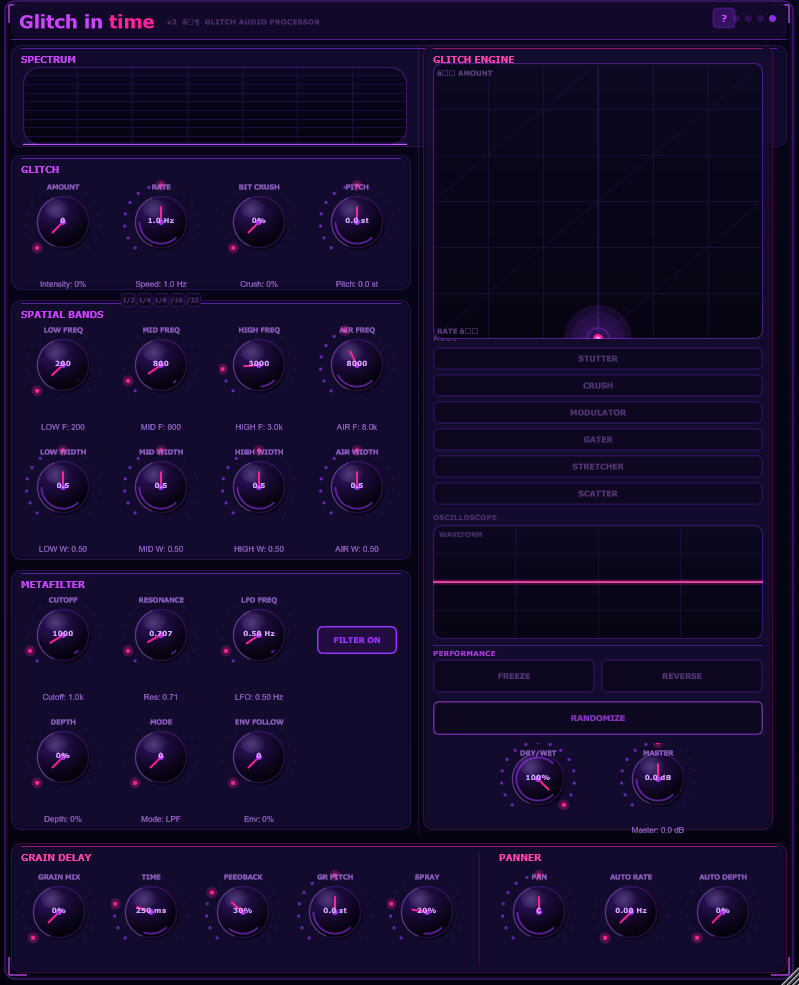
Task: Click the LOW FREQ knob
Action: coord(63,364)
